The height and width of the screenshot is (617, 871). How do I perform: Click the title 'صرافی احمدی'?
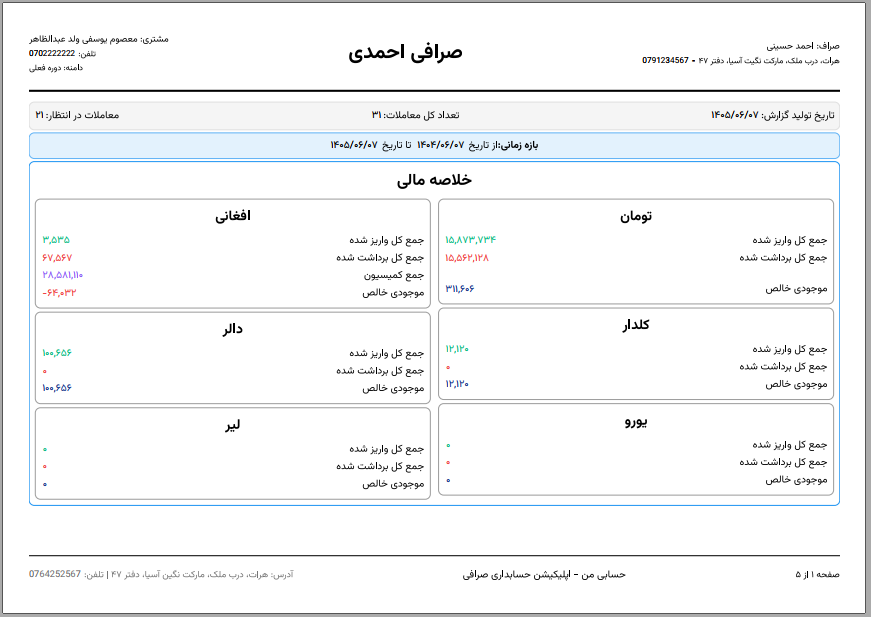(406, 52)
